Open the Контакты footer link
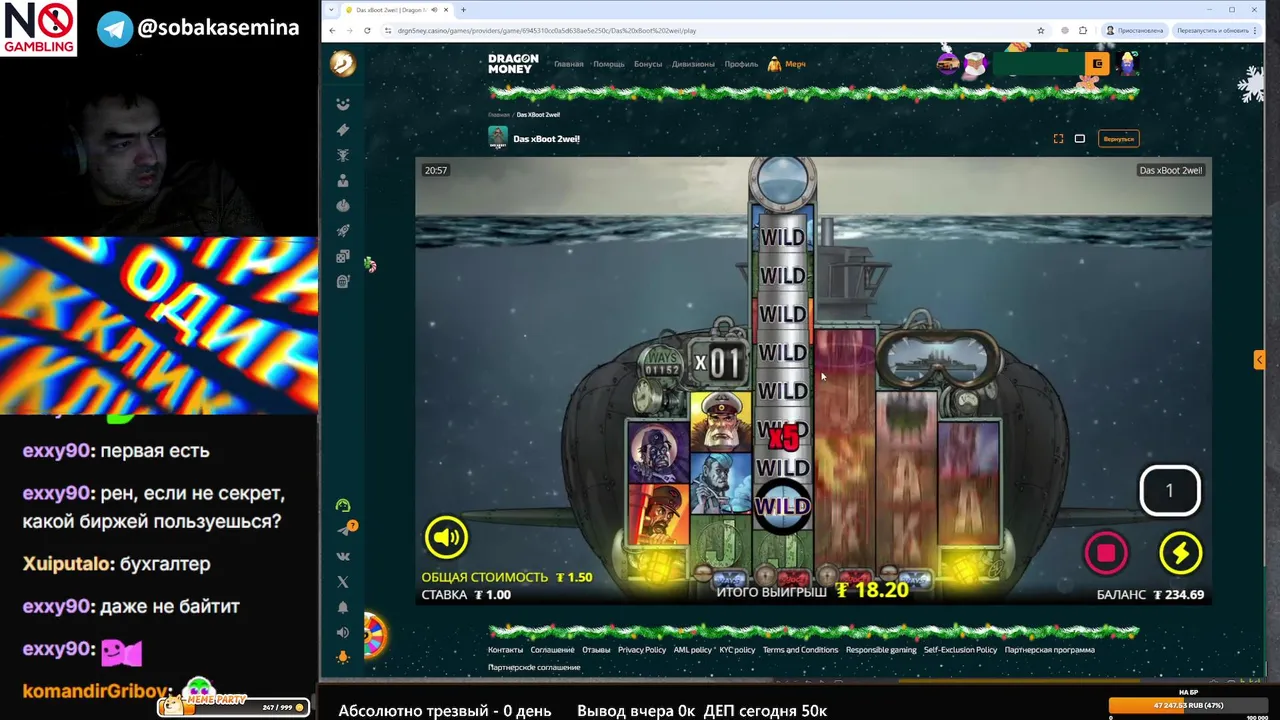Screen dimensions: 1280x720 pyautogui.click(x=505, y=650)
